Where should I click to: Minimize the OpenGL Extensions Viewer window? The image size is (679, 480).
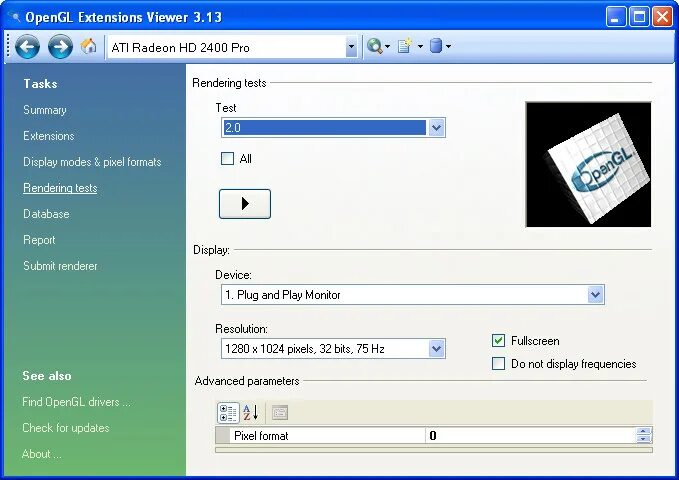615,17
